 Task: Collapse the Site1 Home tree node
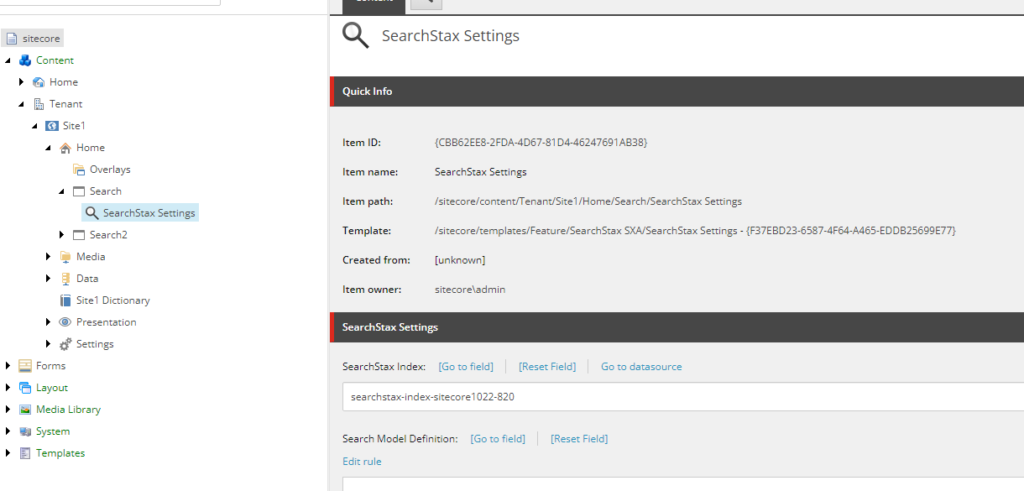(48, 148)
